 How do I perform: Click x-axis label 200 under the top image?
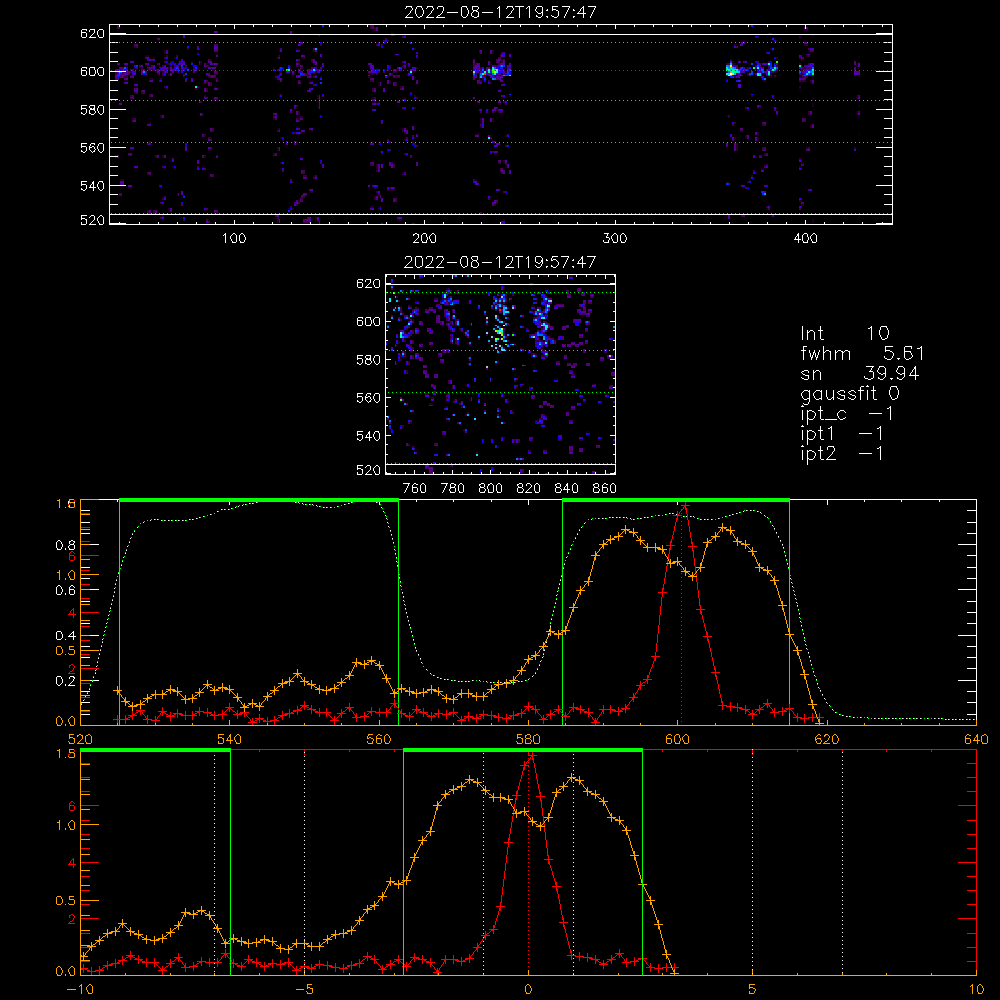coord(424,239)
